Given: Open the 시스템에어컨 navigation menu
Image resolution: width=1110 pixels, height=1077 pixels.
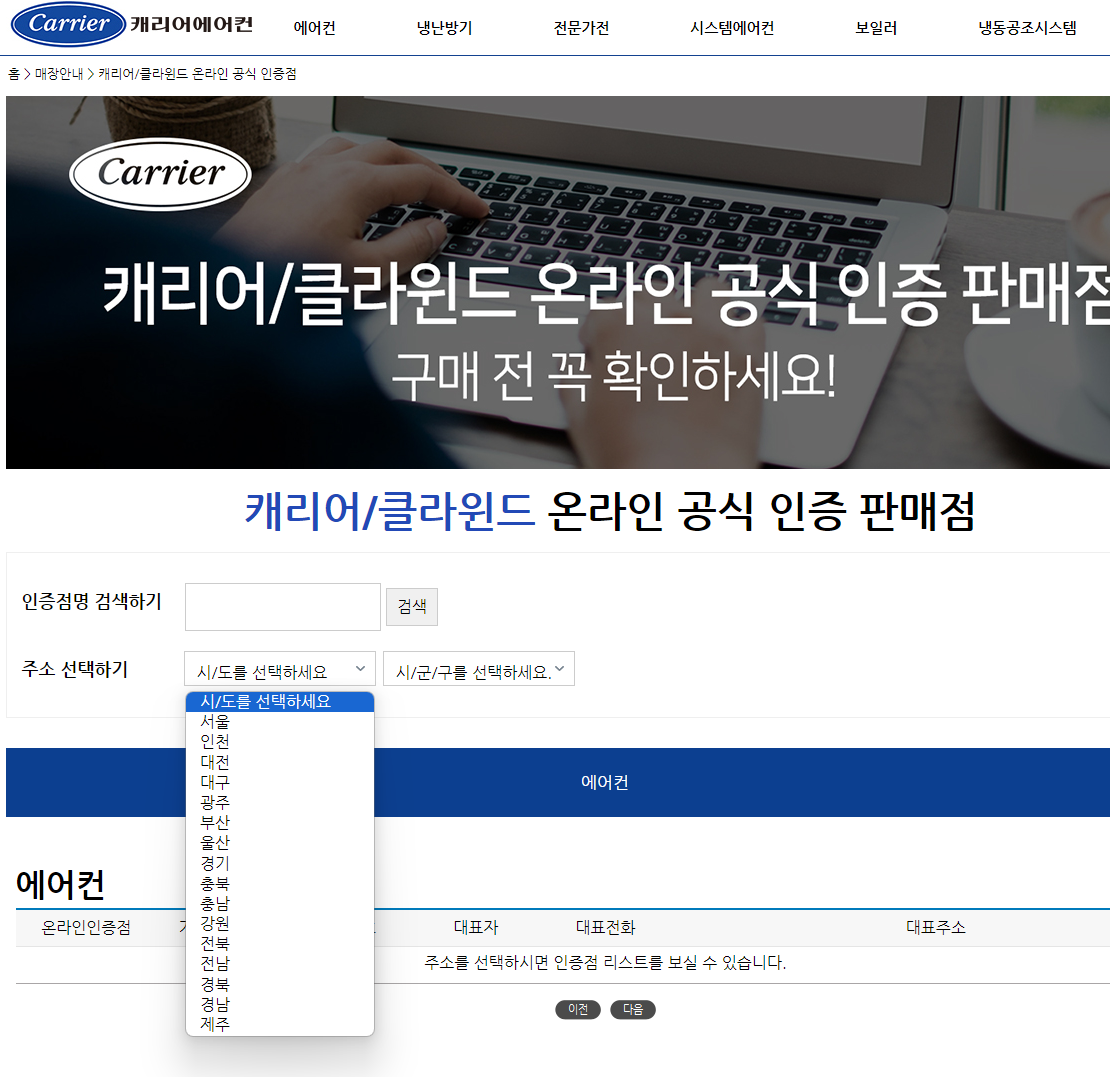Looking at the screenshot, I should click(732, 28).
